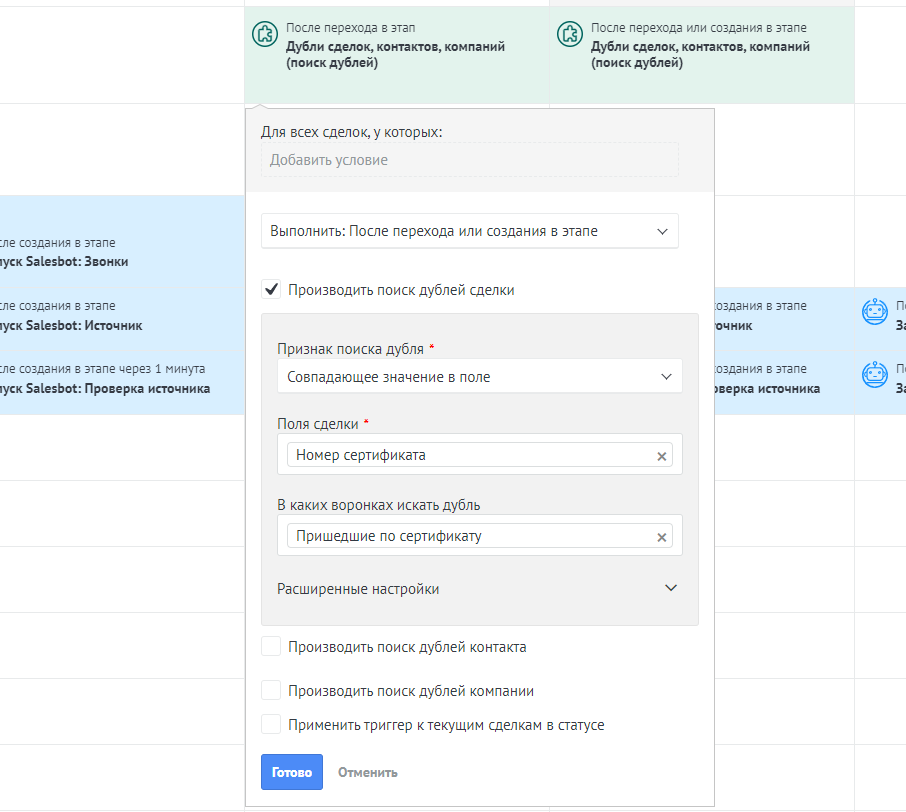Click puzzle icon of 'После перехода в этап' trigger

(264, 34)
